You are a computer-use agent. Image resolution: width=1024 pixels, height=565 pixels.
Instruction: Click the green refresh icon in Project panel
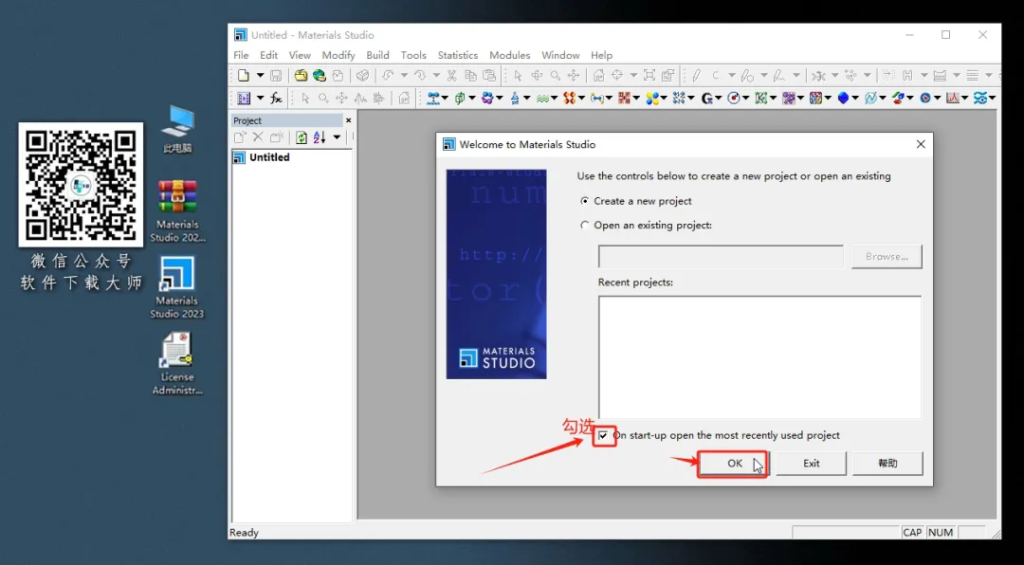[301, 137]
